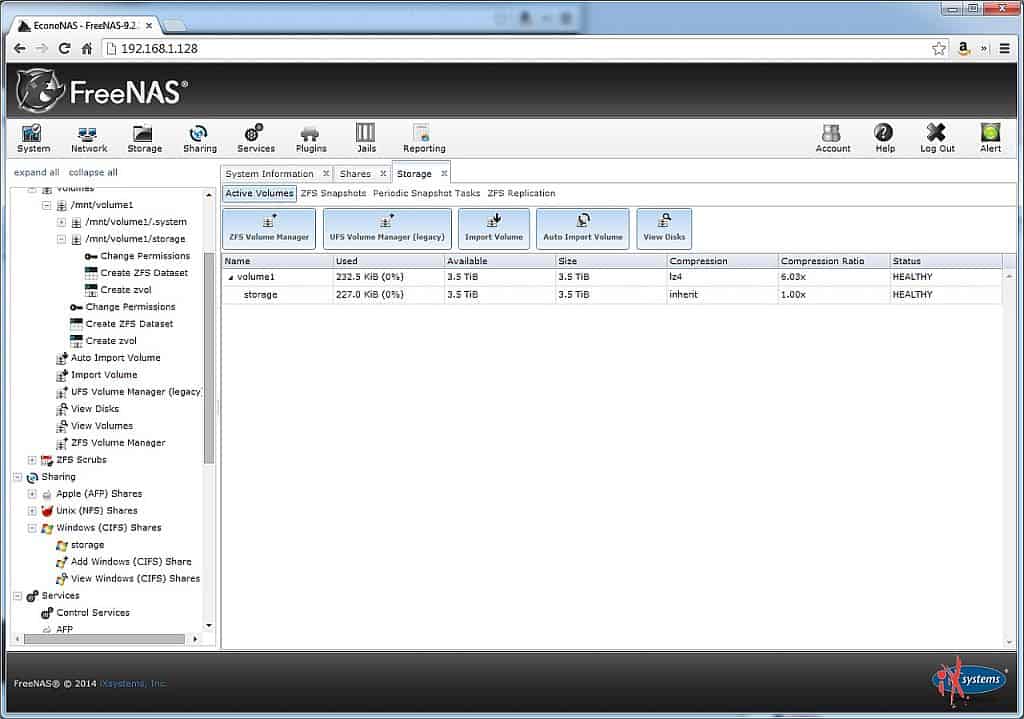Image resolution: width=1024 pixels, height=719 pixels.
Task: Open the Account icon
Action: (x=833, y=138)
